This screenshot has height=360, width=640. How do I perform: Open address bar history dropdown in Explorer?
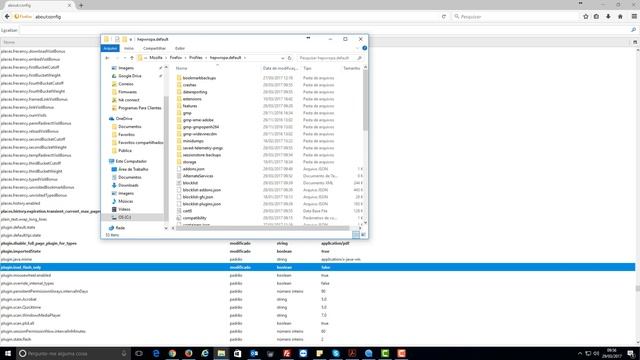(x=282, y=58)
